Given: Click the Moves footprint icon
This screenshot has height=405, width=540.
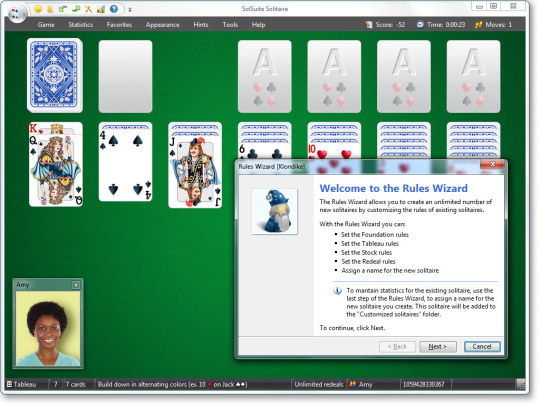Looking at the screenshot, I should (478, 25).
